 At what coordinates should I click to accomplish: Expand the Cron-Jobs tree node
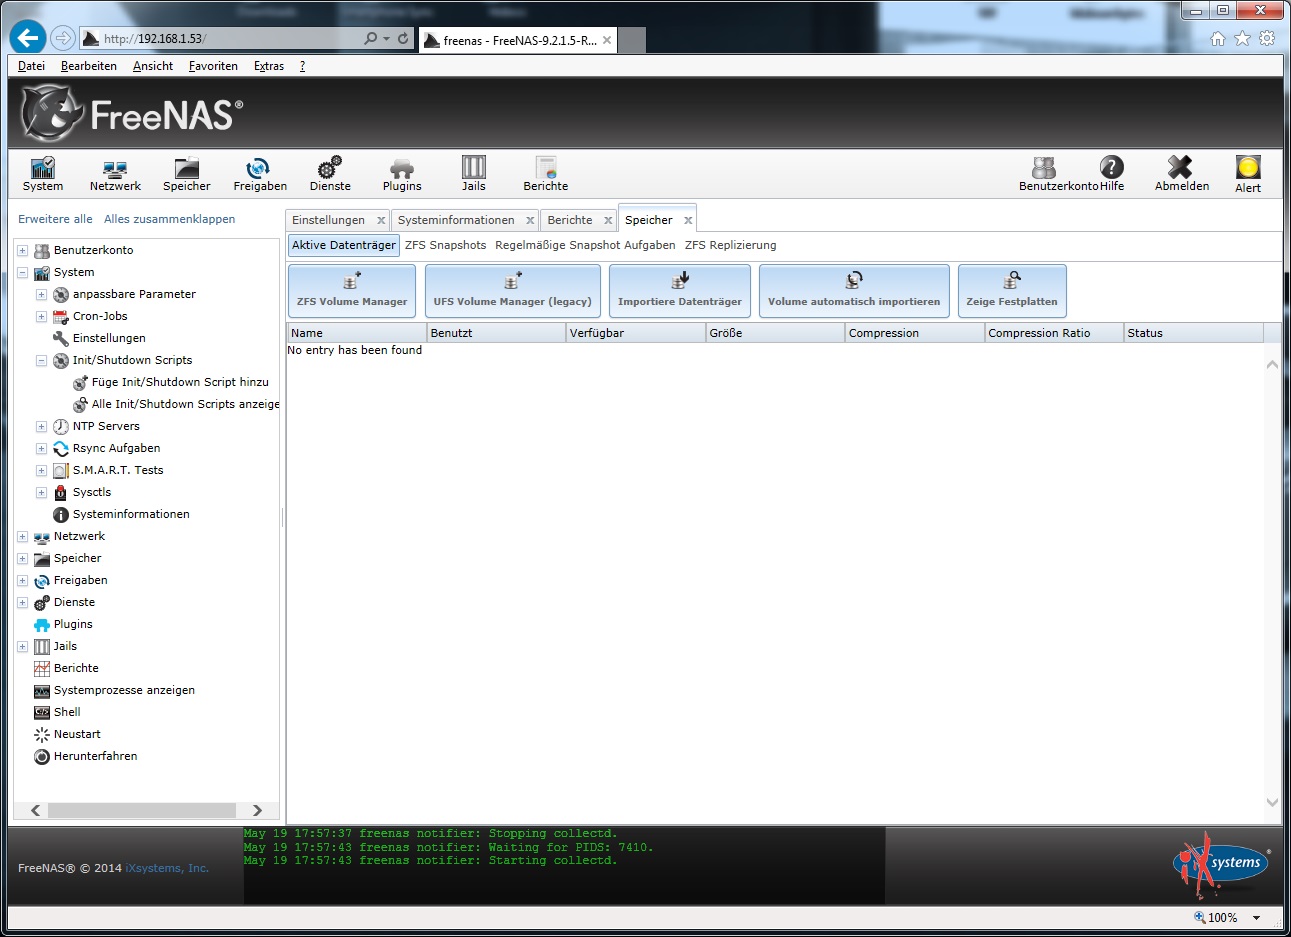41,316
